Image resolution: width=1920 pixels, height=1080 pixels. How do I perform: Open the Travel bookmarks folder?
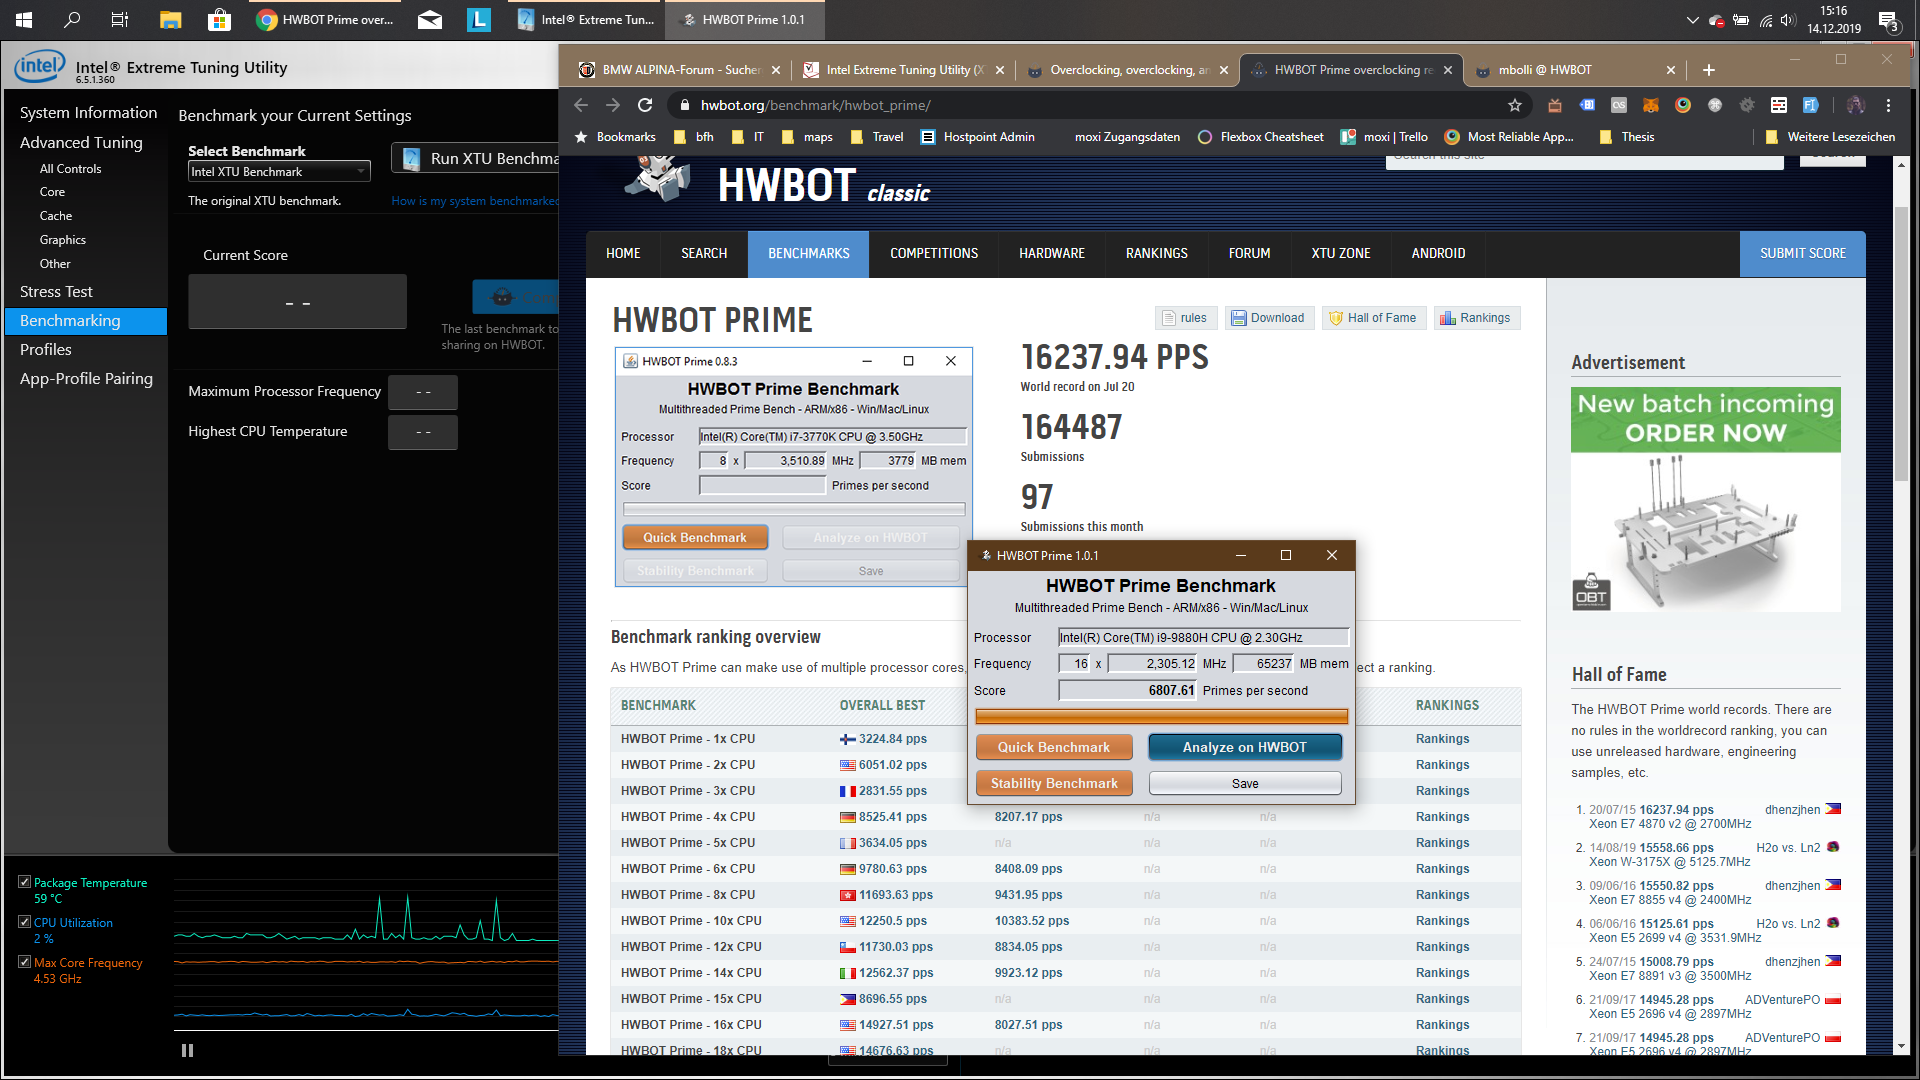point(877,137)
